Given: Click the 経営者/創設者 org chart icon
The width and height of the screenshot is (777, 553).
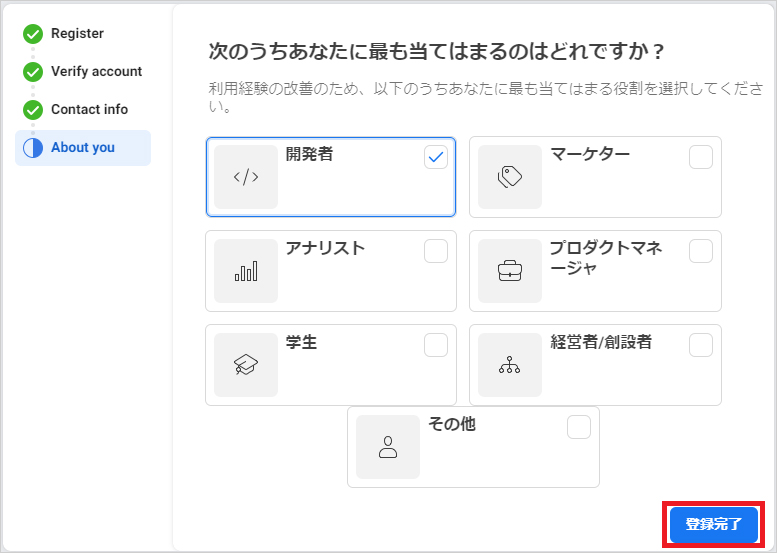Looking at the screenshot, I should (x=510, y=365).
